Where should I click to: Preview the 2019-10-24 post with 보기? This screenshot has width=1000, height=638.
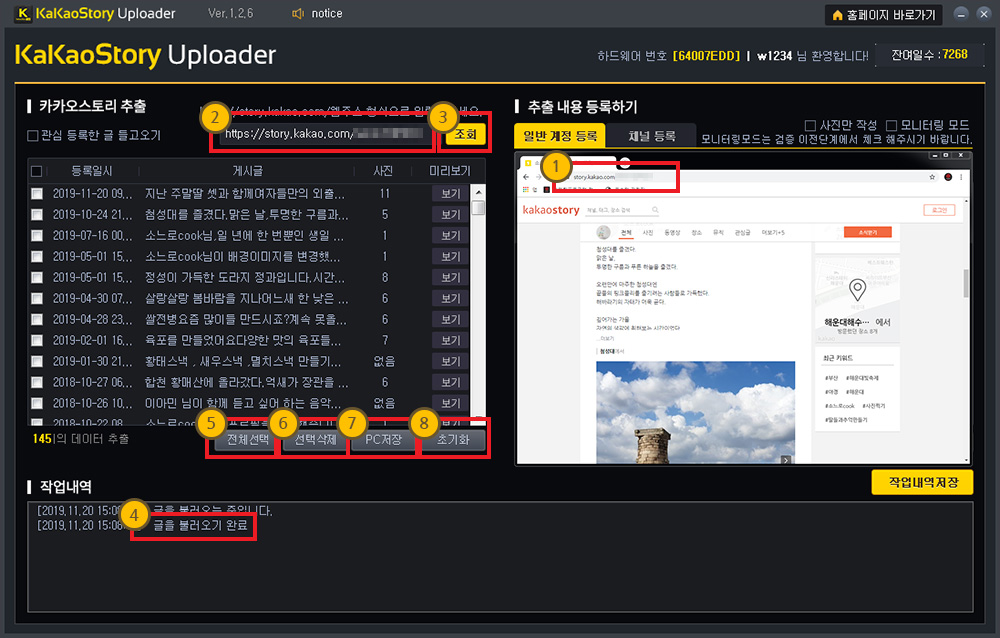tap(451, 214)
